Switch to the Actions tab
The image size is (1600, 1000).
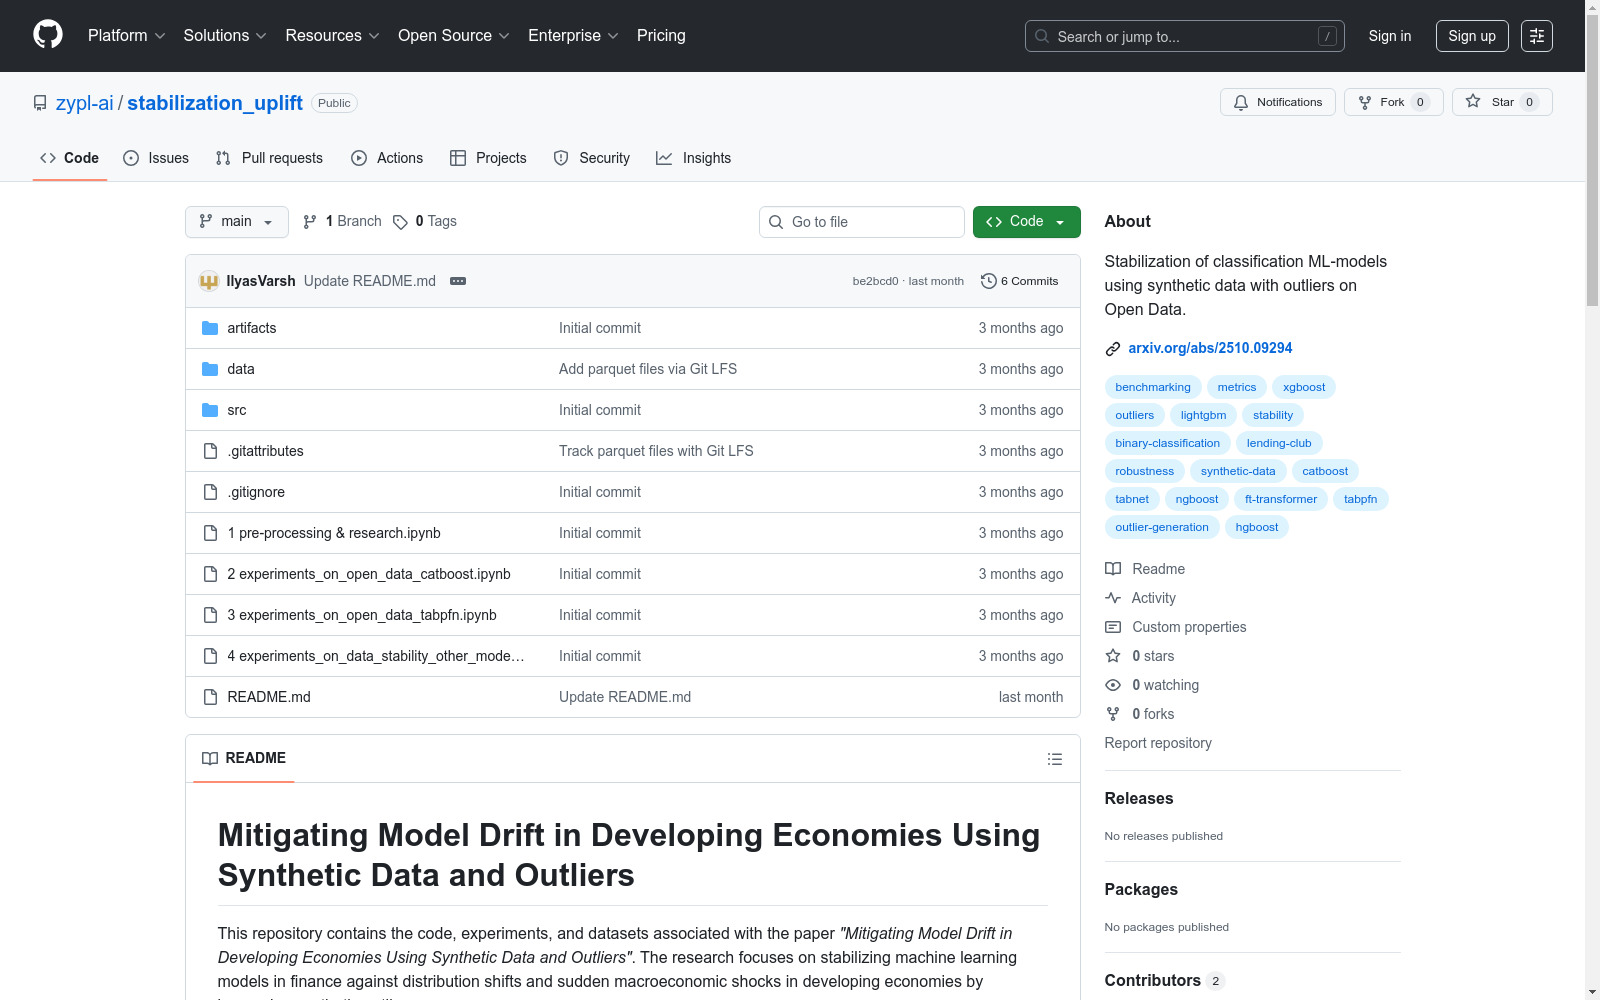pos(387,158)
